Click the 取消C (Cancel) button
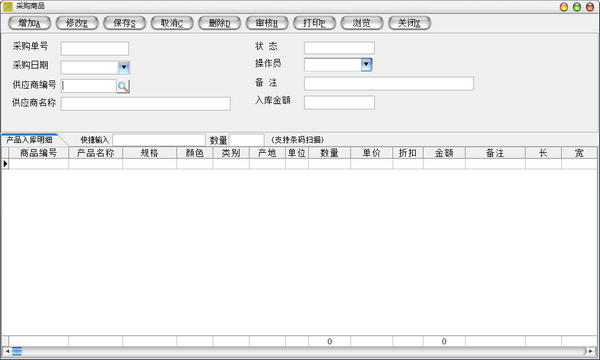Viewport: 600px width, 360px height. point(172,23)
